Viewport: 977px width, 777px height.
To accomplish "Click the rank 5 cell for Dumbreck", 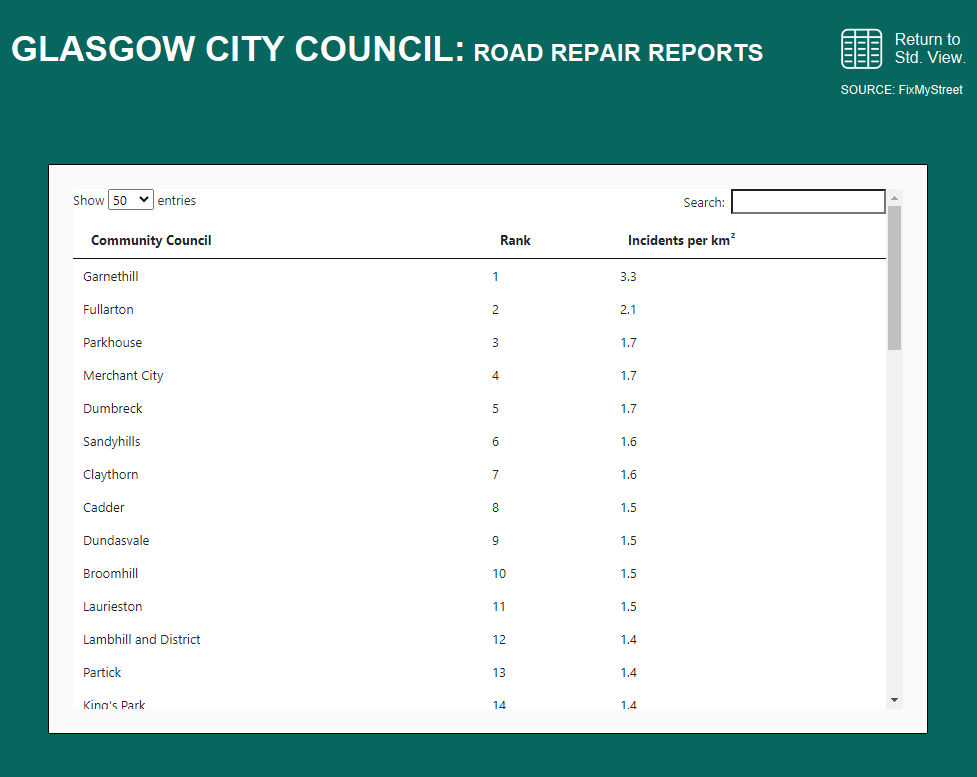I will [x=495, y=409].
